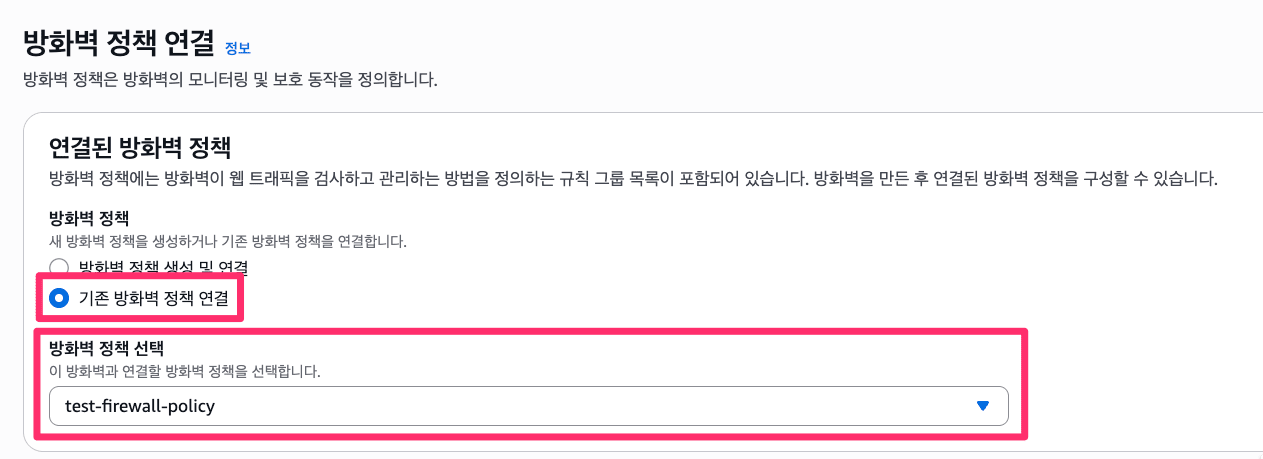This screenshot has width=1263, height=459.
Task: Click the hint text 새 방화벽 정책을 생성하거나
Action: 227,241
